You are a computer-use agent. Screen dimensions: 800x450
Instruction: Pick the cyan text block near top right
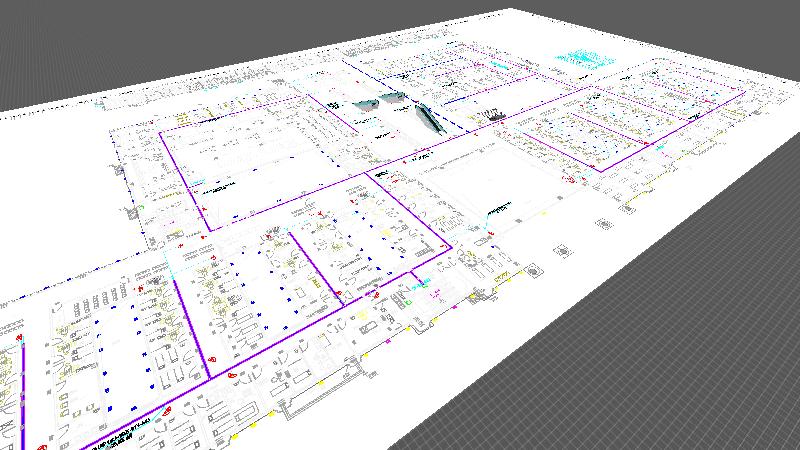583,57
